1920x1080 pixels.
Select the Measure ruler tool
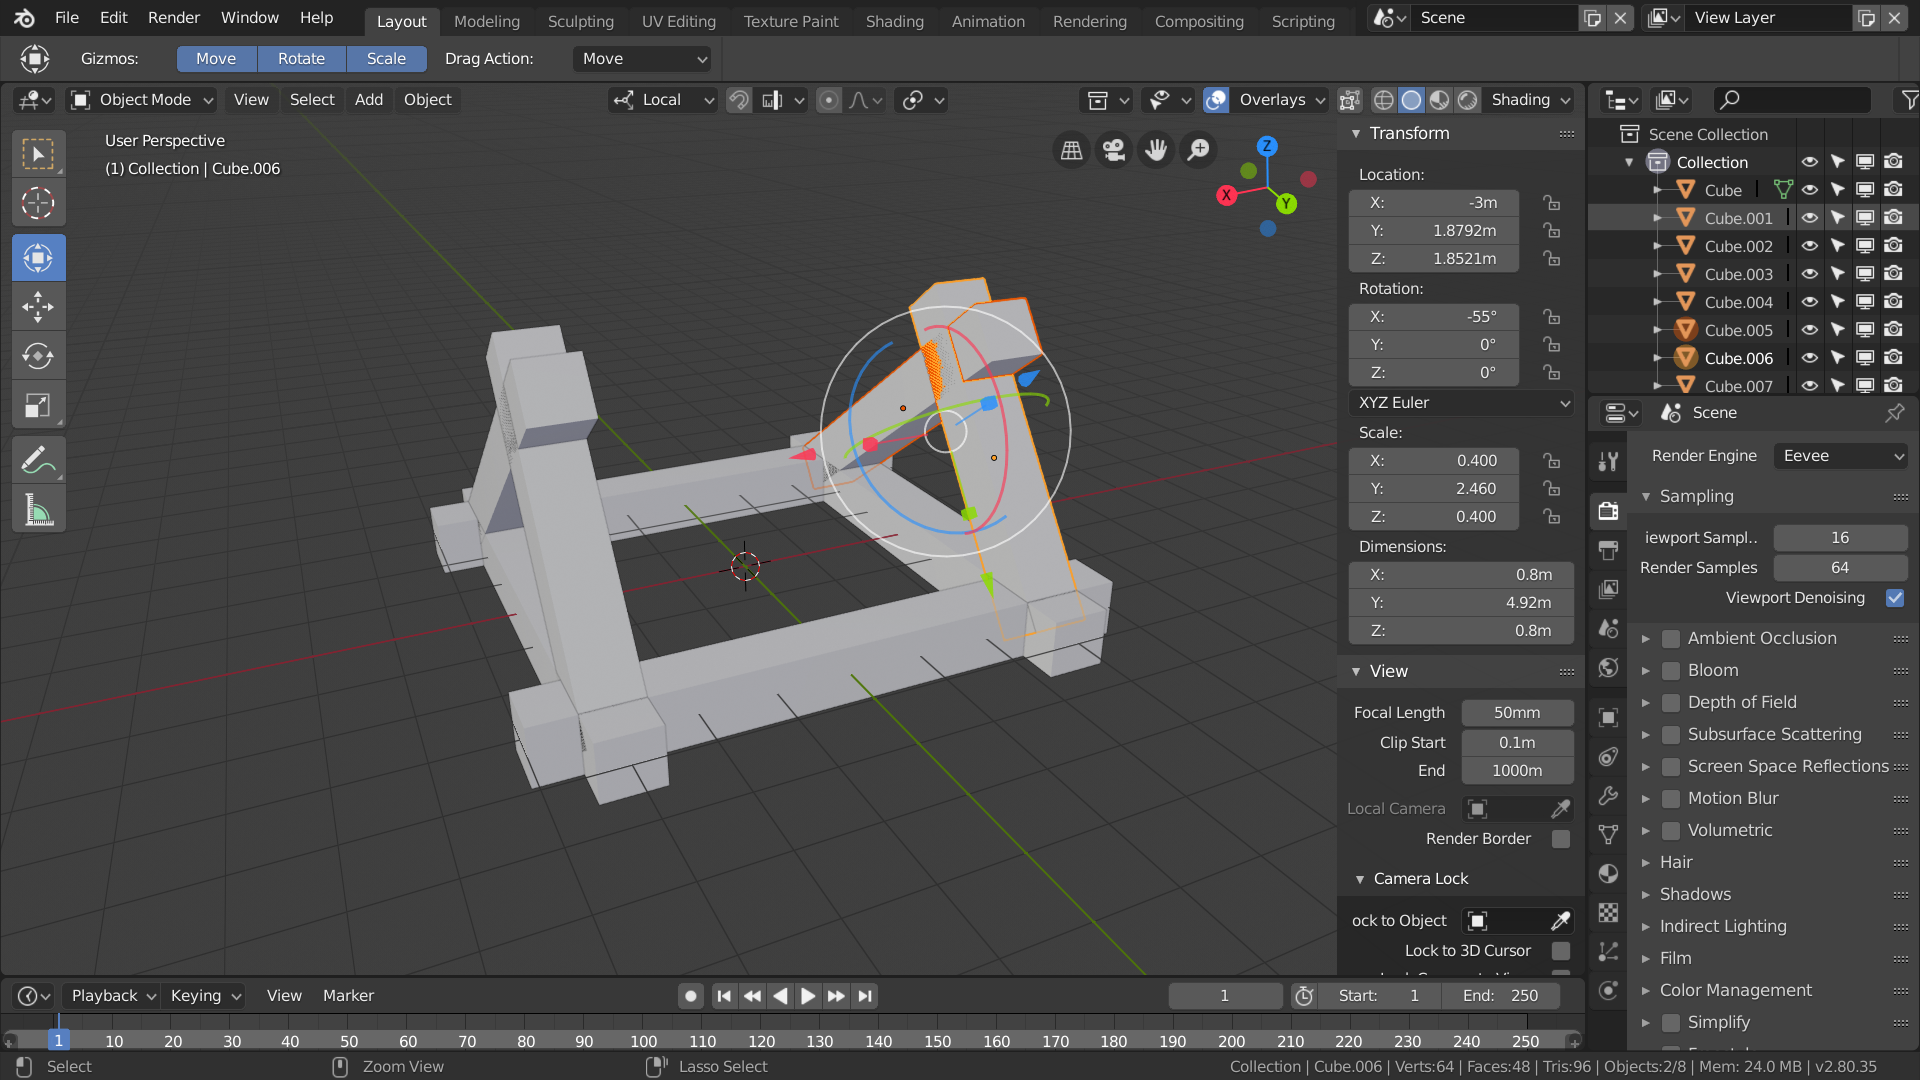(38, 511)
